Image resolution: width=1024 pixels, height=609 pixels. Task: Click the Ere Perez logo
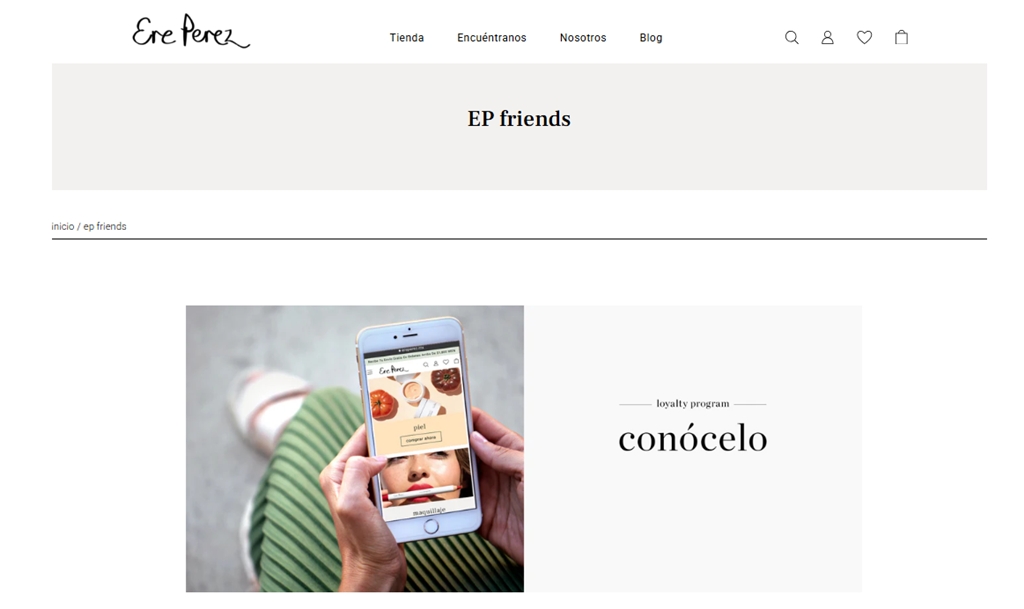tap(191, 31)
